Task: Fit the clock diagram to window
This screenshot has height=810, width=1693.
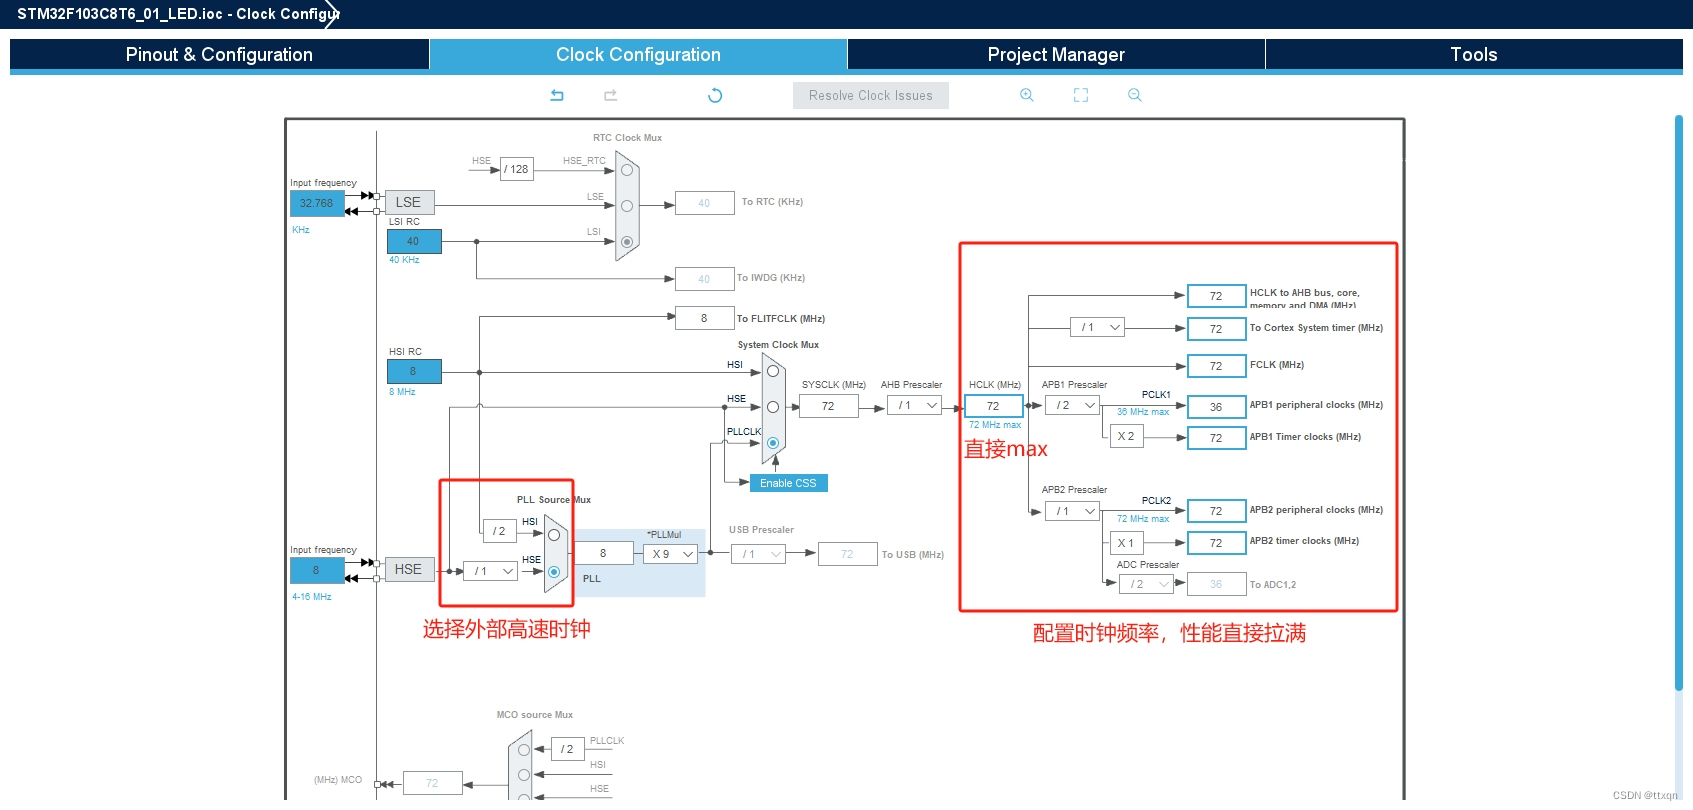Action: point(1081,95)
